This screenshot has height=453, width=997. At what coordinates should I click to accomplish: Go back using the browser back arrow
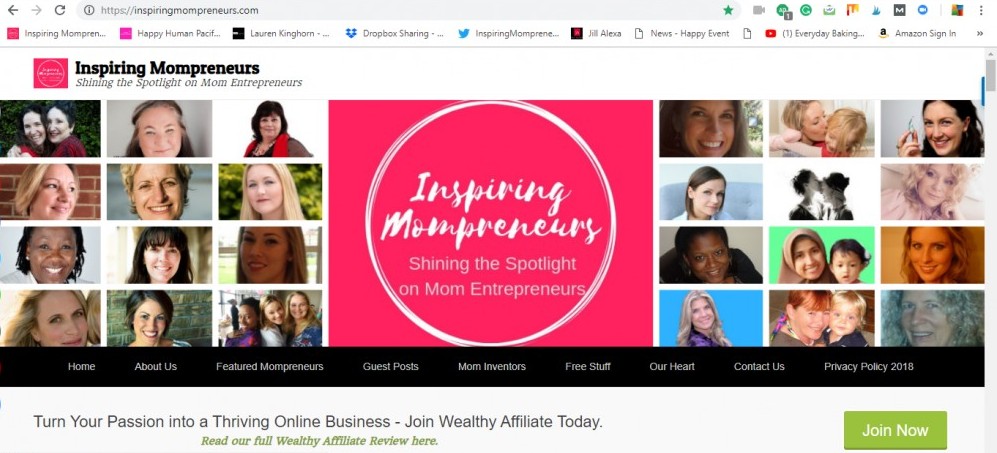13,10
